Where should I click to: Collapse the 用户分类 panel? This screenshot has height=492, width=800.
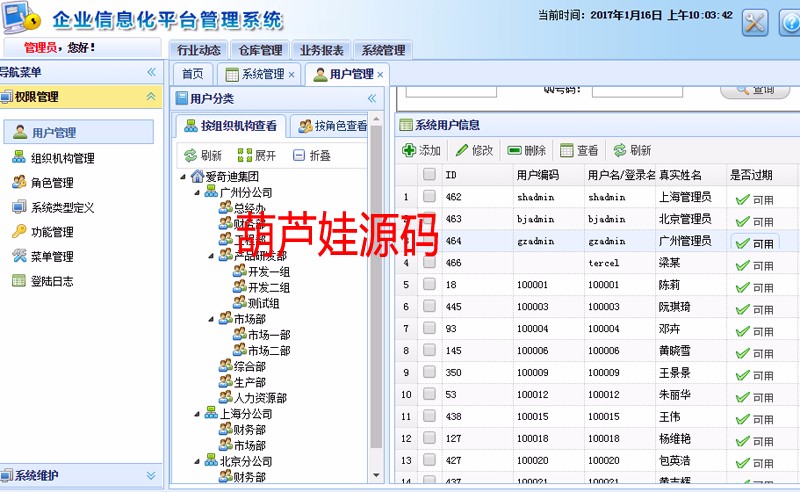click(372, 98)
